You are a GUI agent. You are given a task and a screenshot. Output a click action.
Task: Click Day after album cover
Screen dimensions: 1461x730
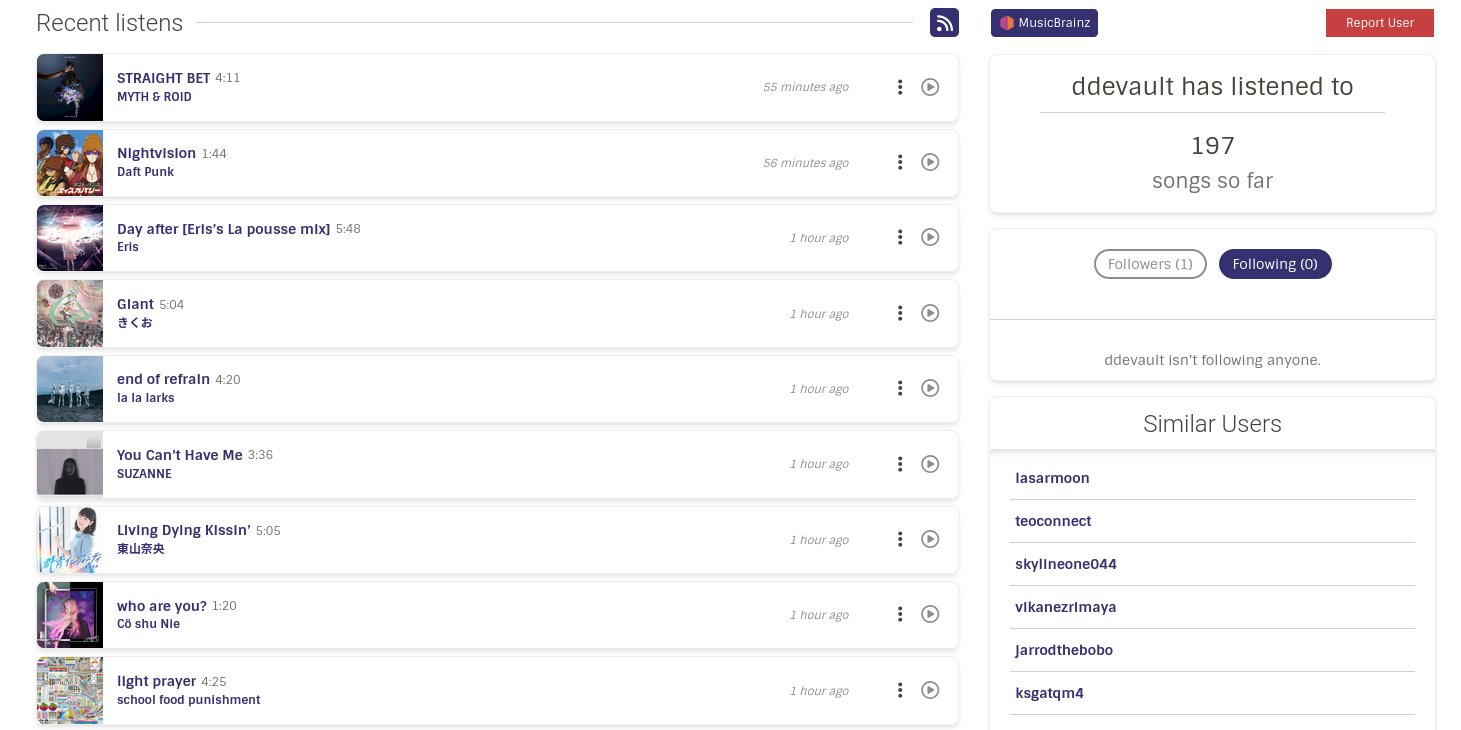(70, 238)
